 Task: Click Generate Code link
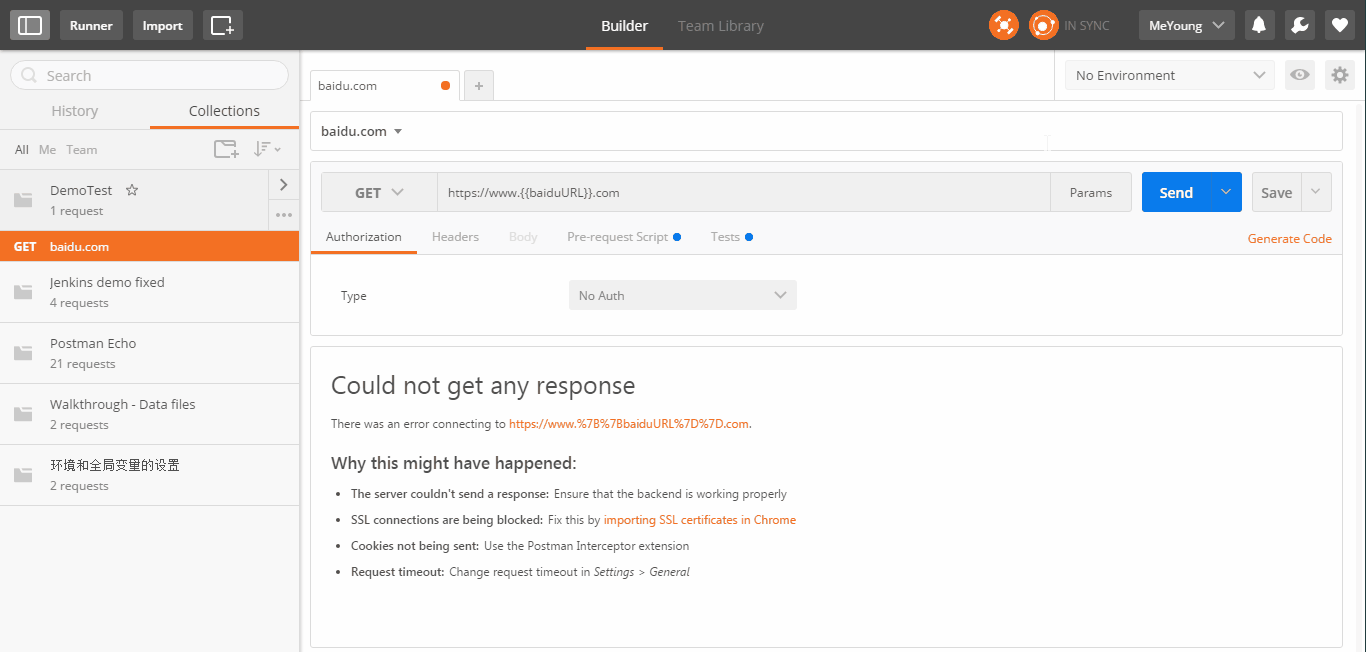(x=1289, y=238)
